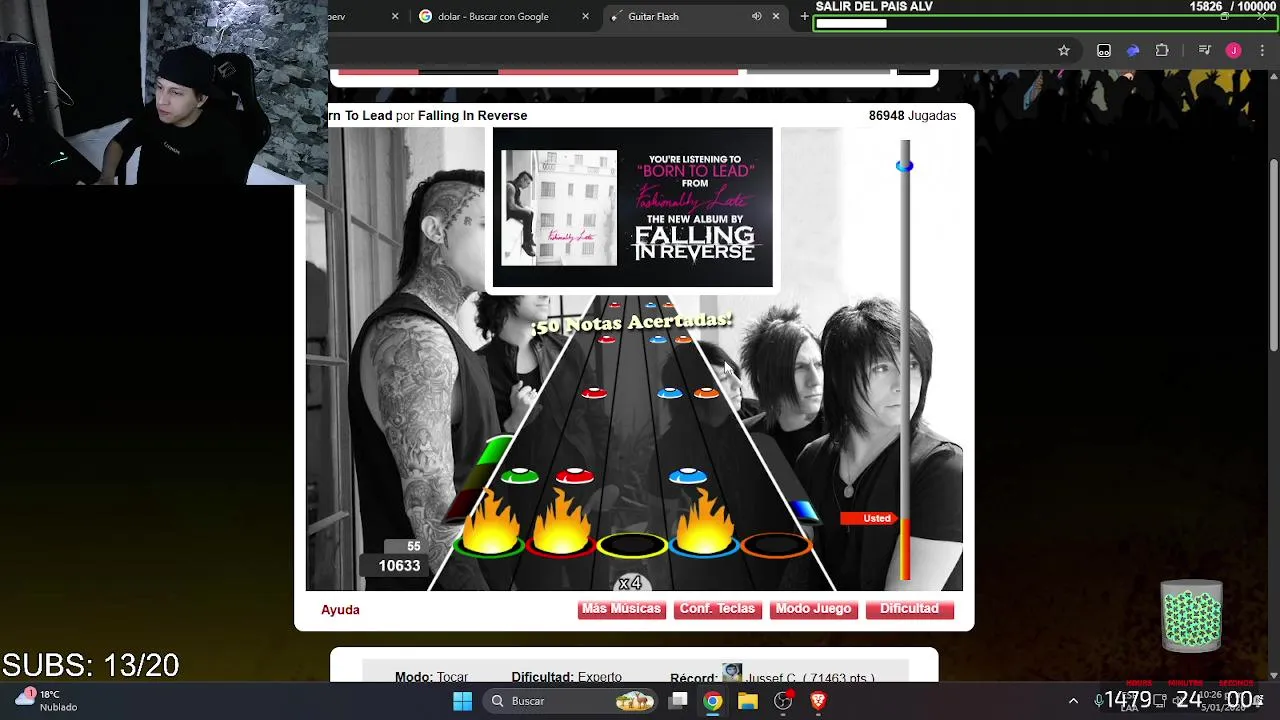
Task: Open the Windows Start menu
Action: (462, 701)
